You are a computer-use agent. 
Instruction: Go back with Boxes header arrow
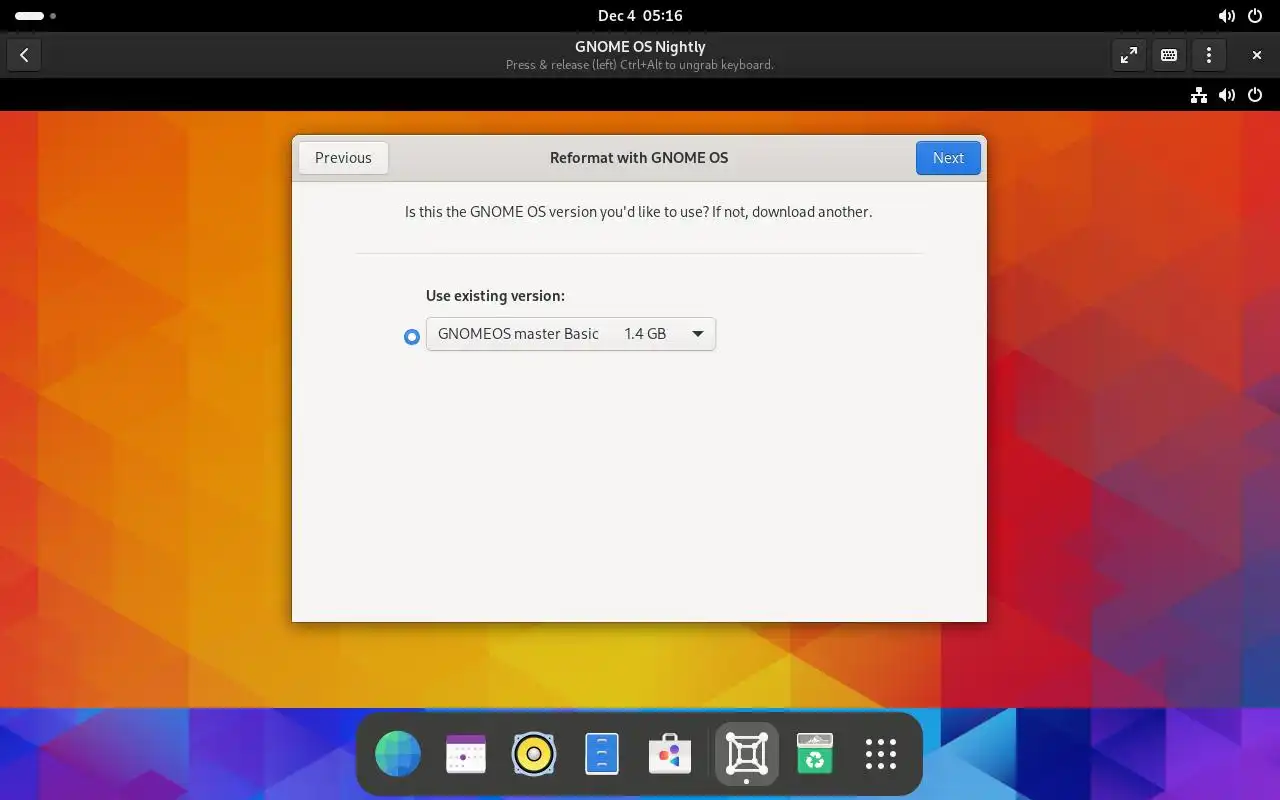pos(24,55)
